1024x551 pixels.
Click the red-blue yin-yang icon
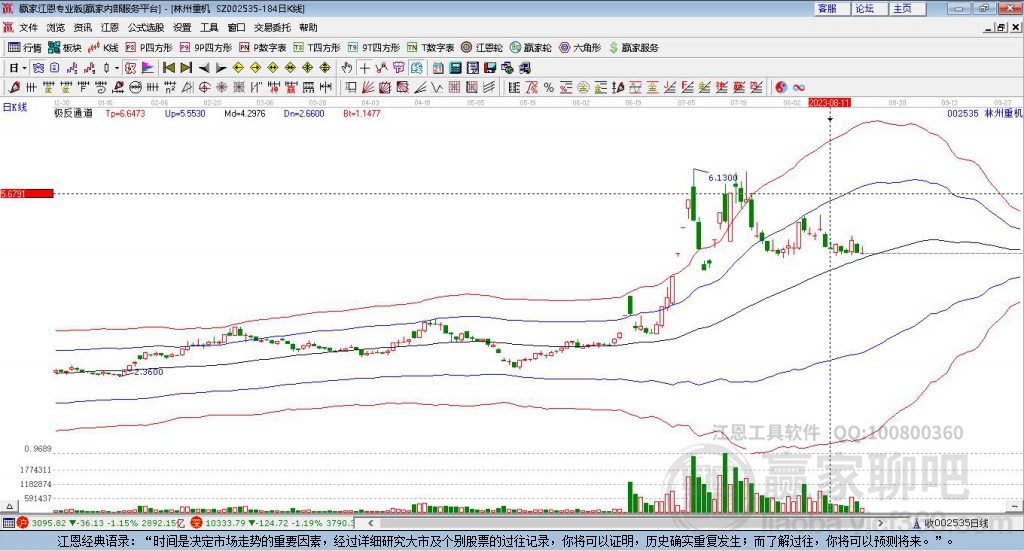coord(781,87)
